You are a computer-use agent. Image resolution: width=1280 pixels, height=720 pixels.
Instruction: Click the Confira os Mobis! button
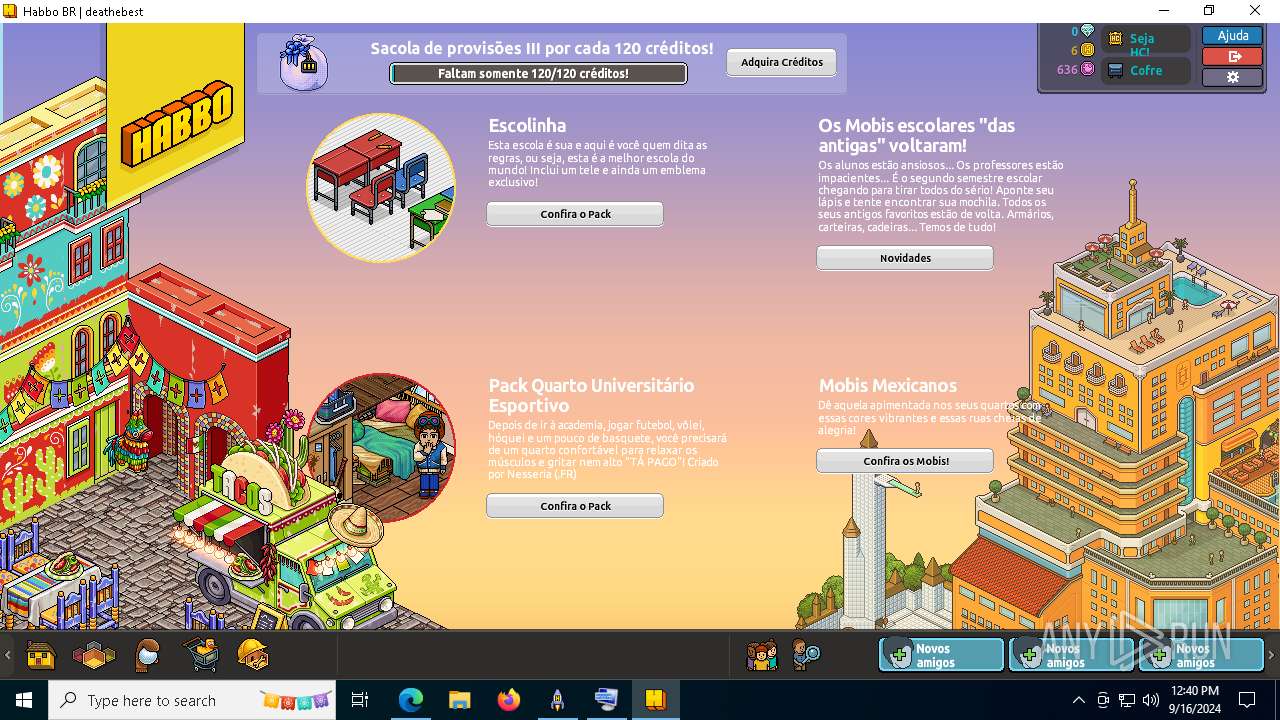pyautogui.click(x=905, y=461)
